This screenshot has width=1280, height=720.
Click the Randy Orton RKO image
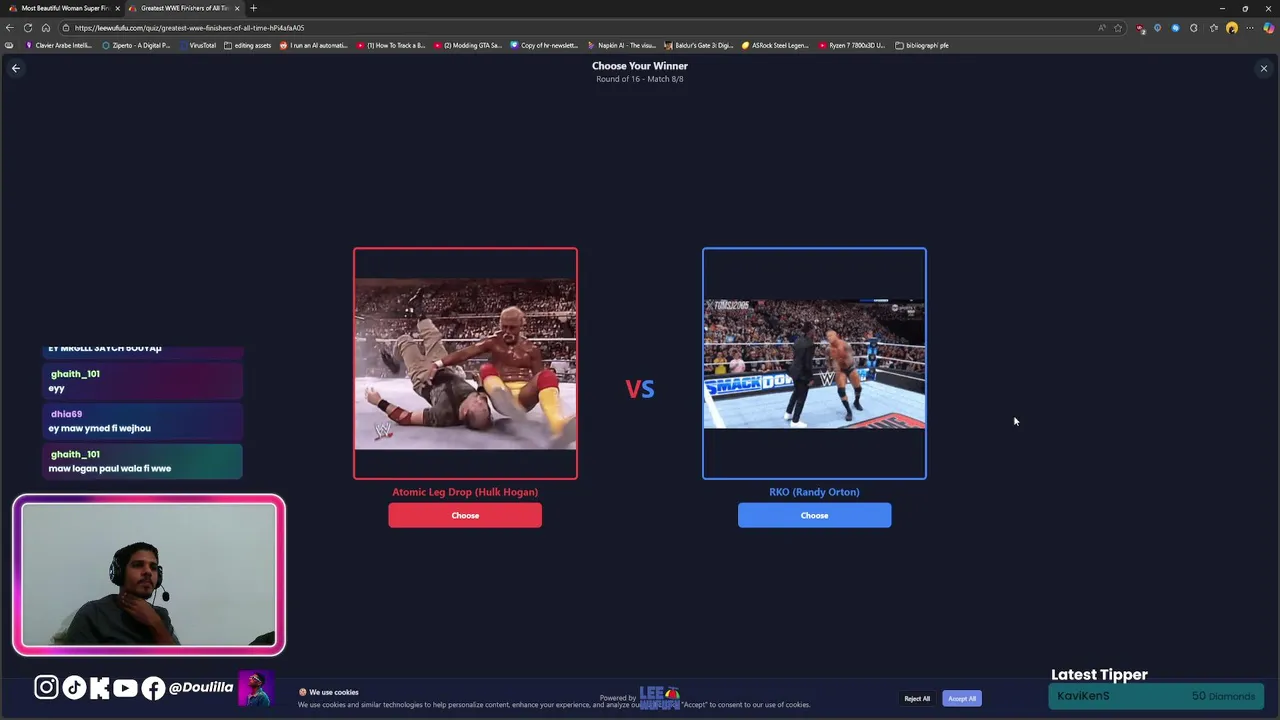pyautogui.click(x=814, y=364)
